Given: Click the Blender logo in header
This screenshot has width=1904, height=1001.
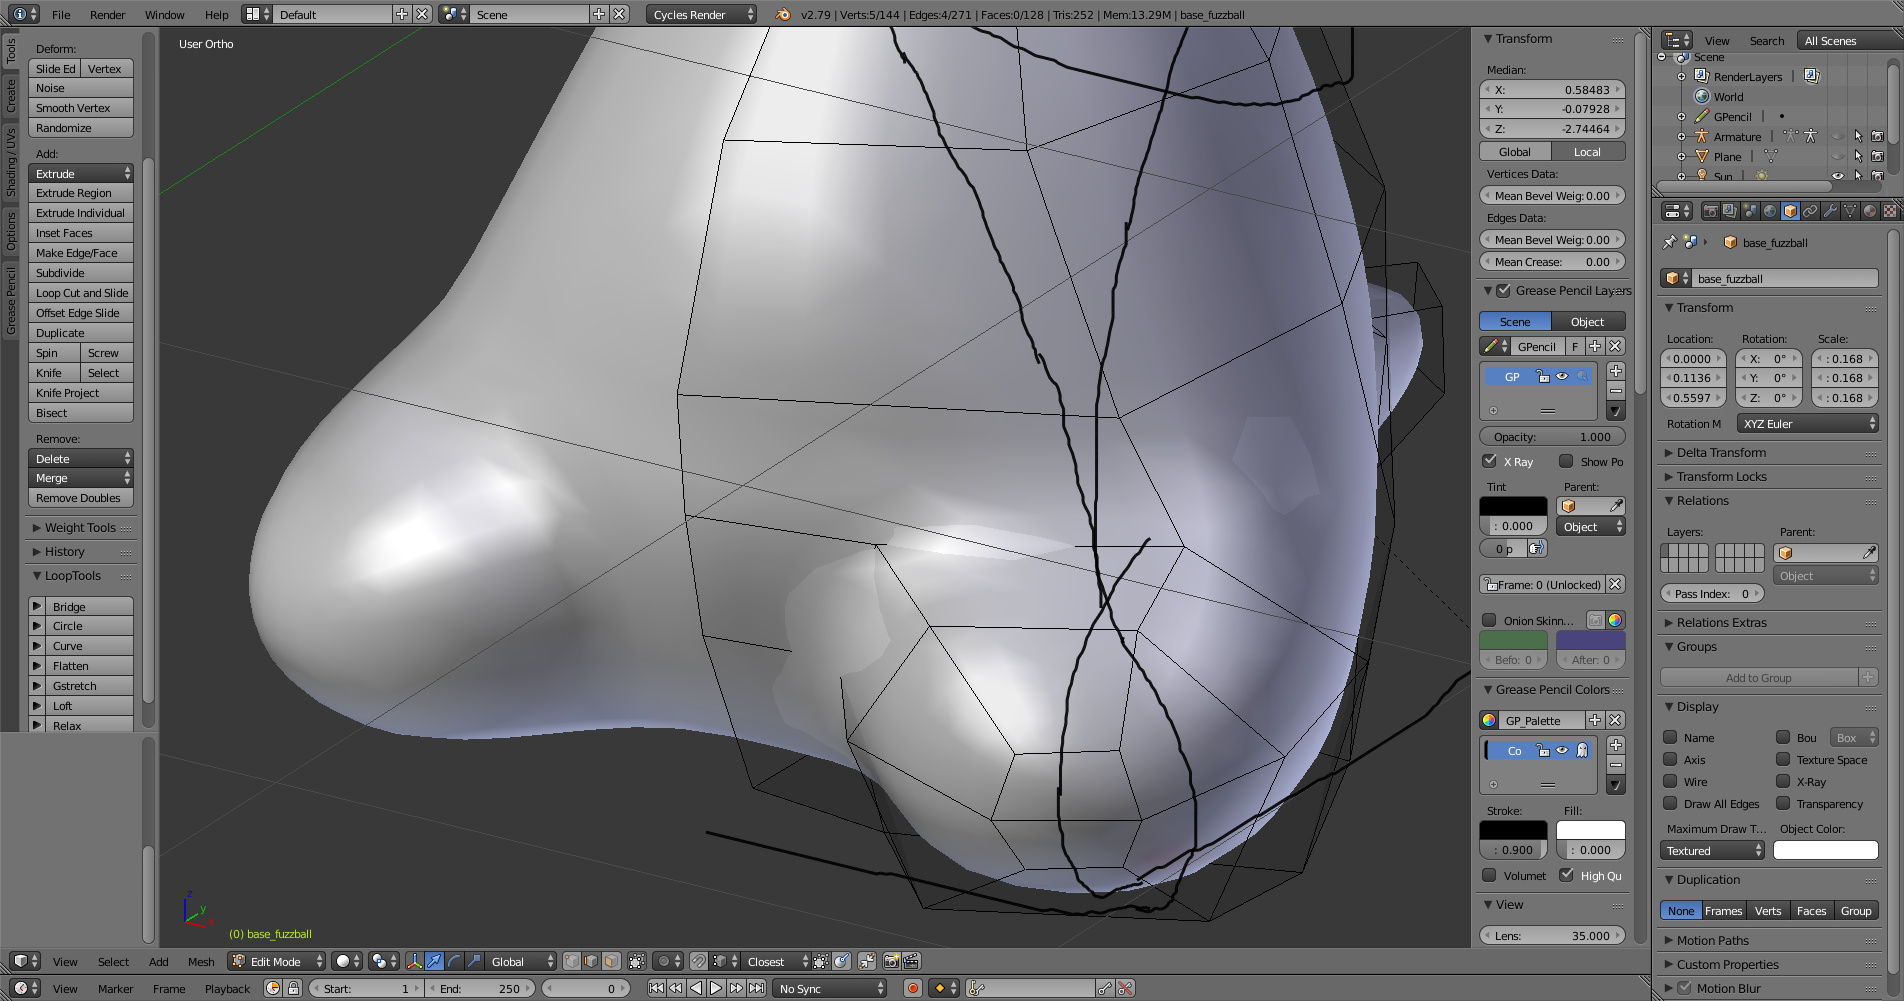Looking at the screenshot, I should (x=783, y=14).
